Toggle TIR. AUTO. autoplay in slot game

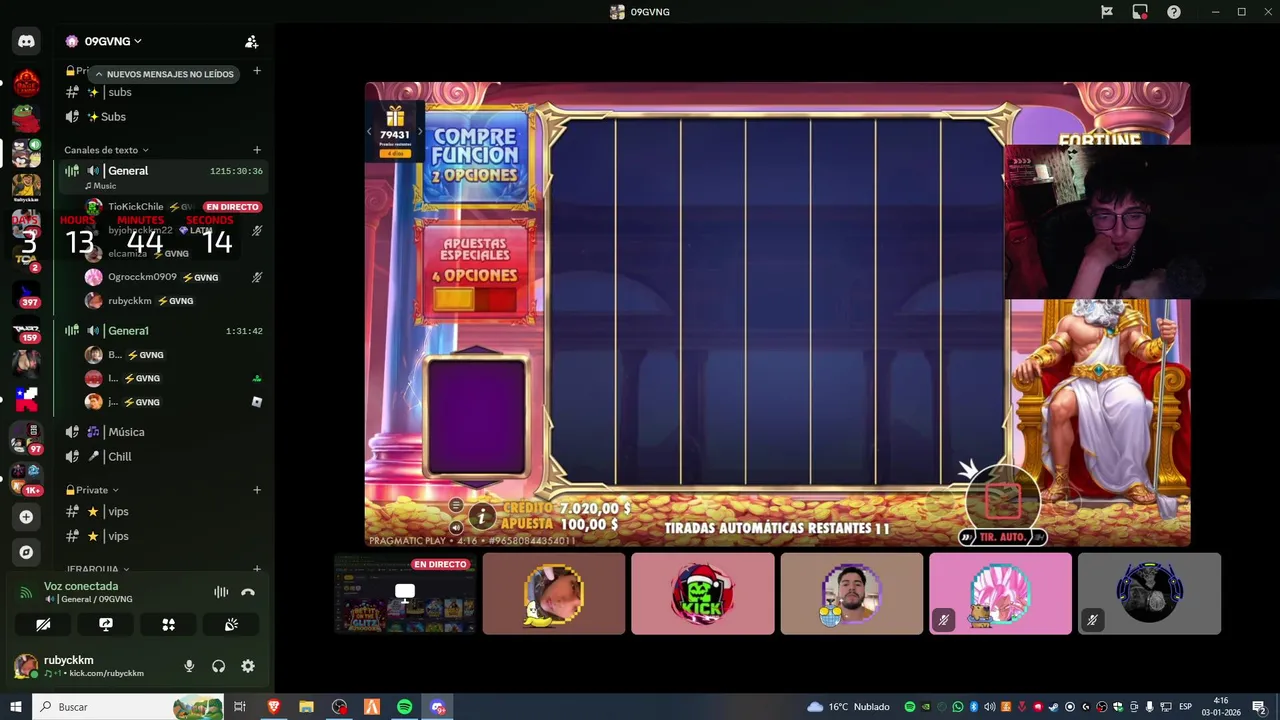(x=1002, y=537)
